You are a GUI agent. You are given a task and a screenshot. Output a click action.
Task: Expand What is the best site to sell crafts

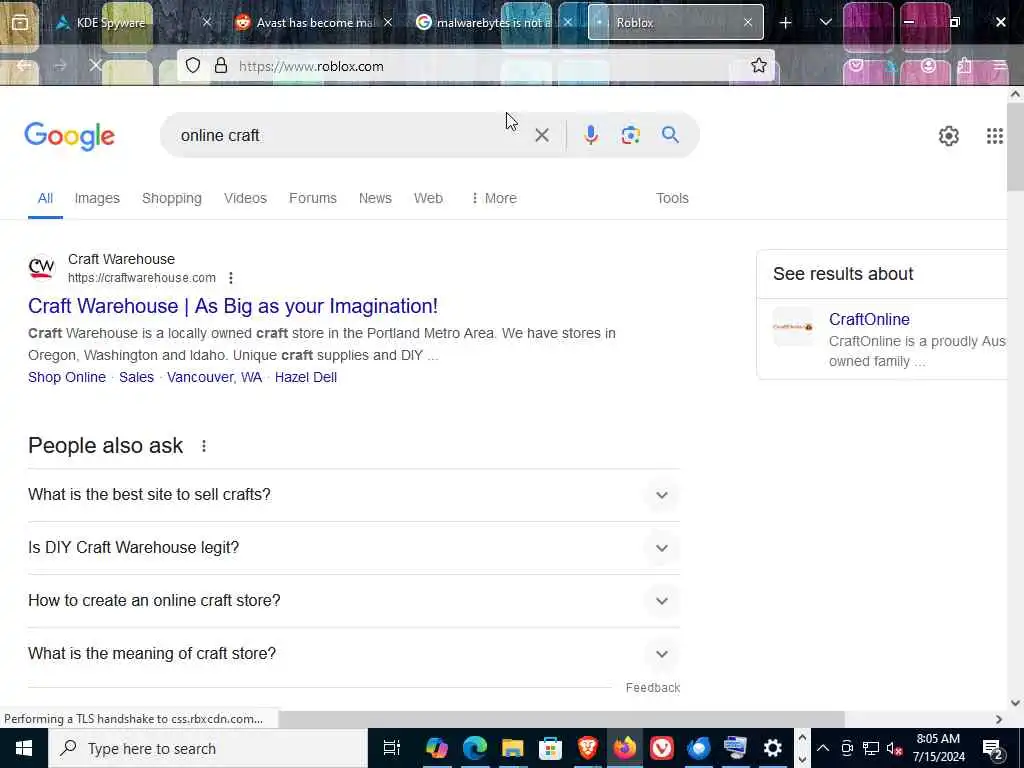tap(354, 495)
